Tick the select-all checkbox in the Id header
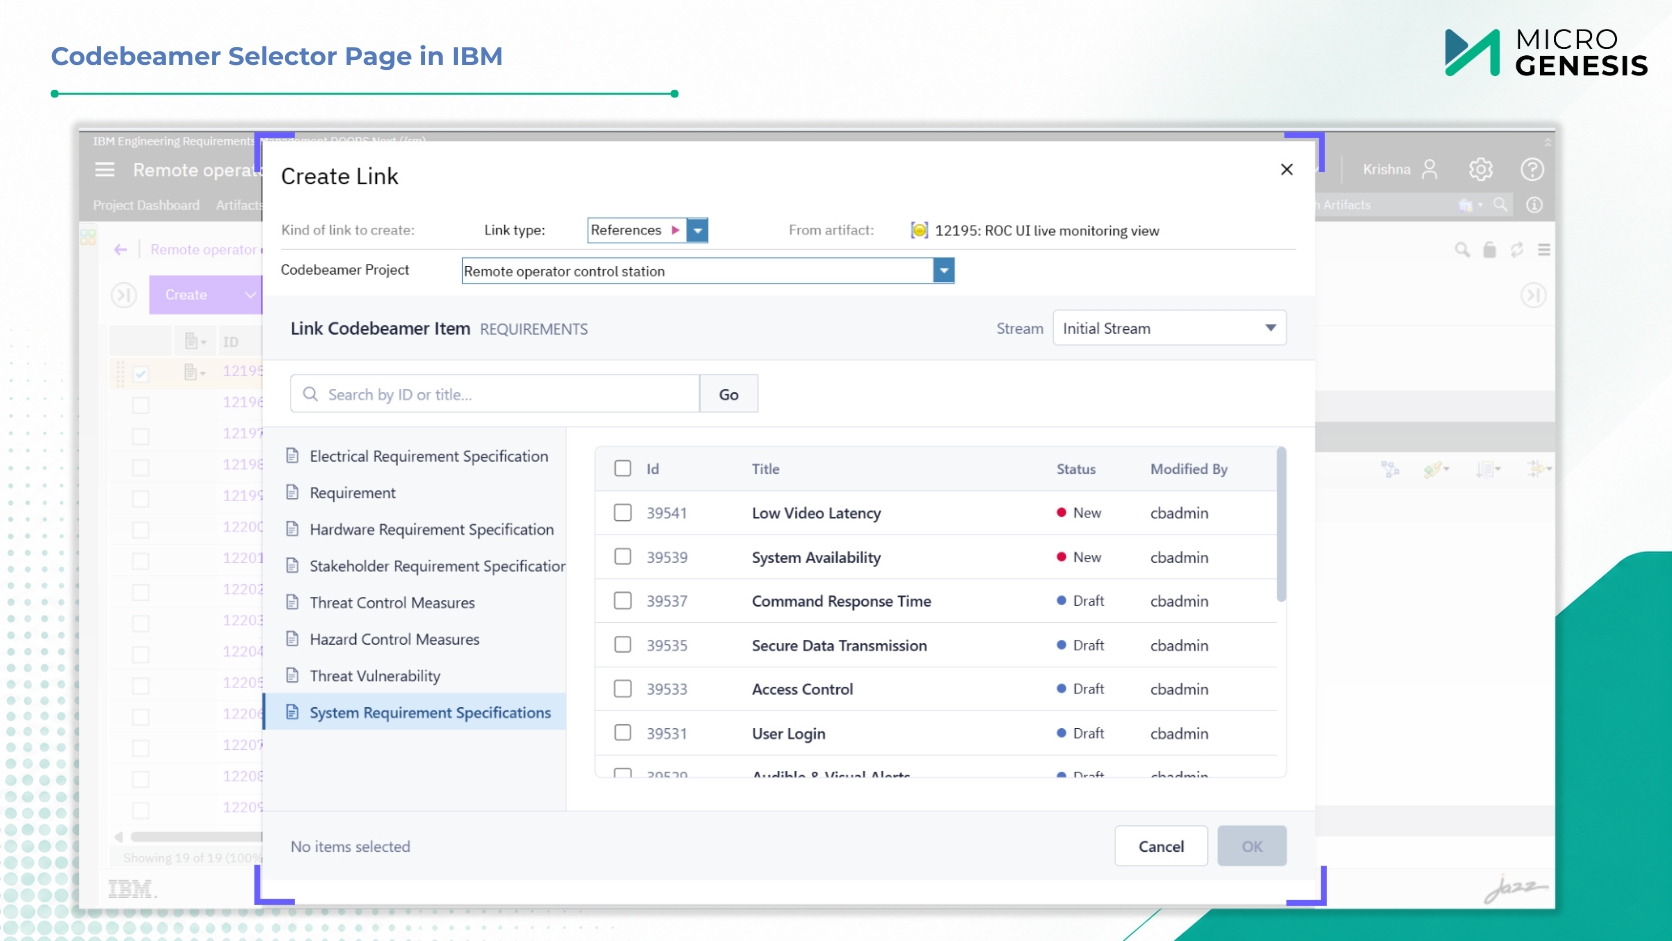Viewport: 1672px width, 941px height. 623,468
